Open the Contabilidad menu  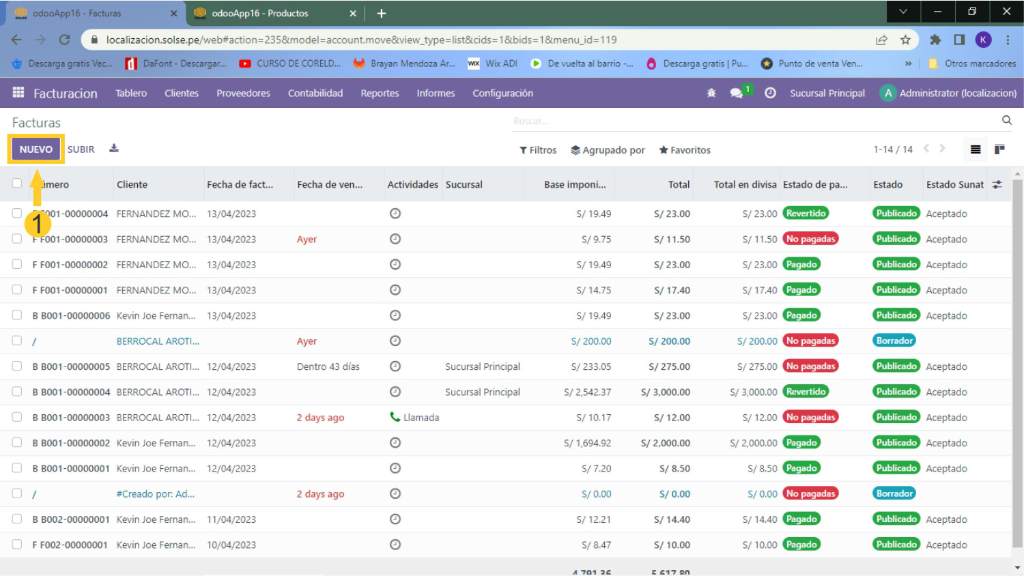[x=315, y=93]
